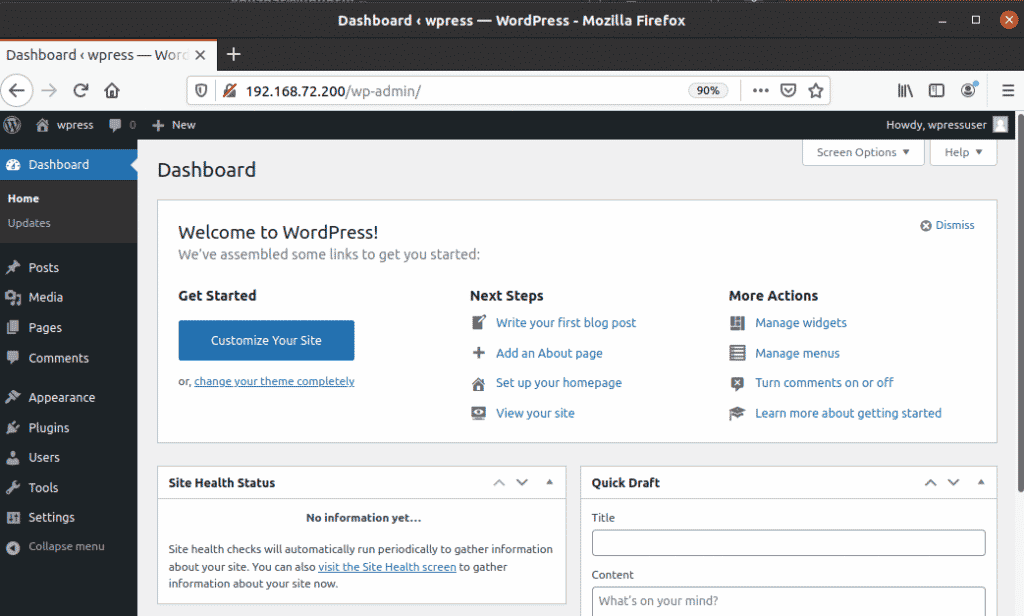
Task: Click the 90% zoom level indicator
Action: 707,91
